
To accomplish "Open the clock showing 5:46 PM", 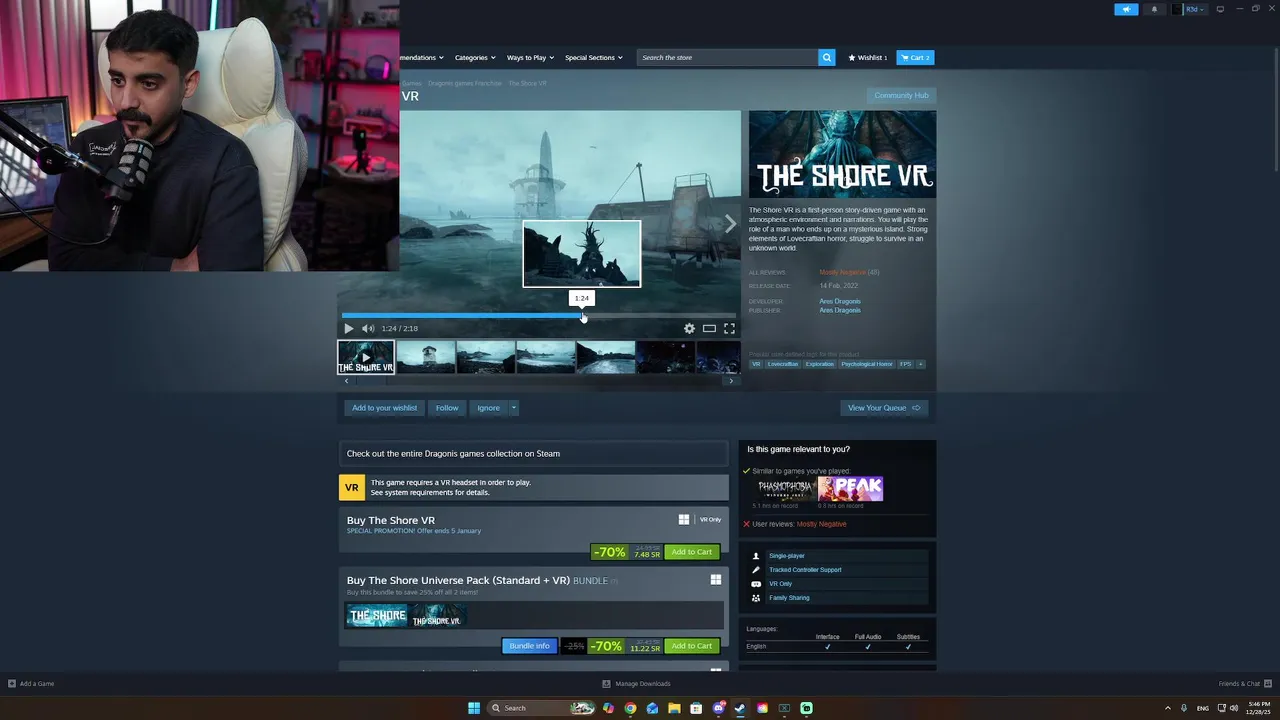I will pyautogui.click(x=1258, y=708).
